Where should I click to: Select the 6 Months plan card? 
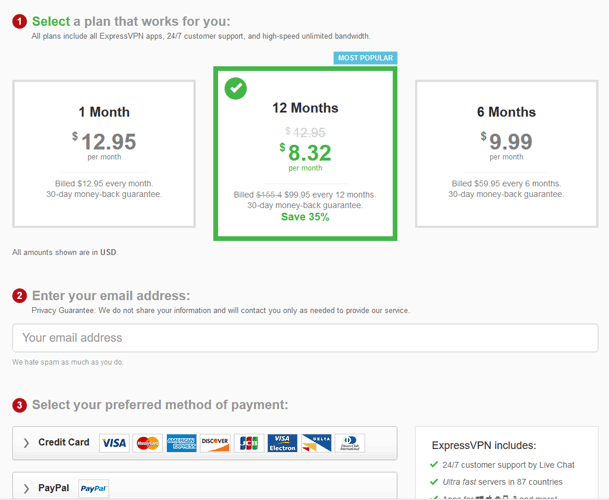(x=506, y=154)
